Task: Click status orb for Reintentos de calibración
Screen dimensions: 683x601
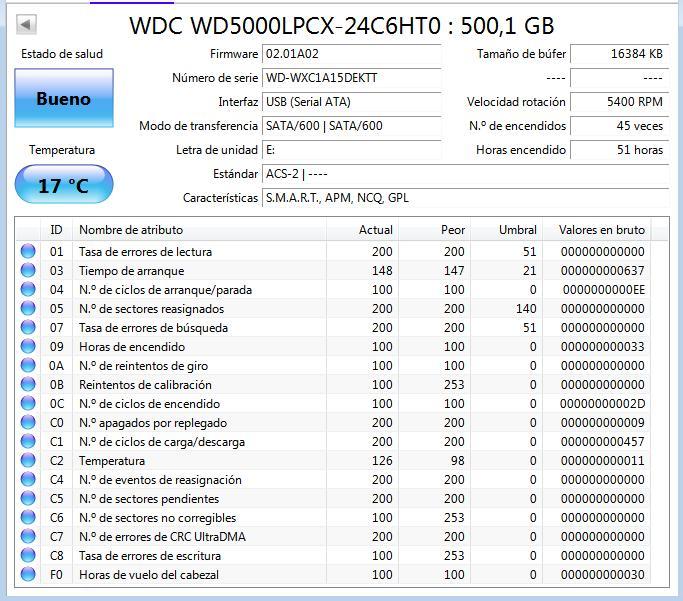Action: (28, 385)
